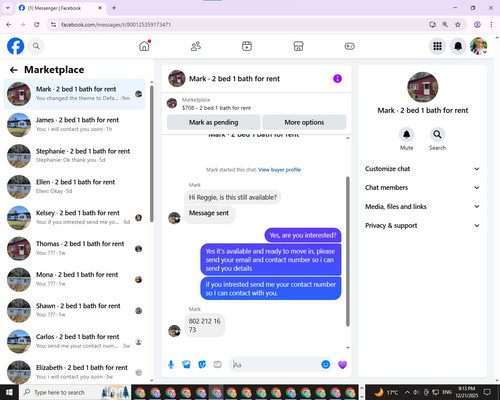Click the 'Hi Reggie, is this still available?' message
The image size is (500, 400).
[x=233, y=197]
